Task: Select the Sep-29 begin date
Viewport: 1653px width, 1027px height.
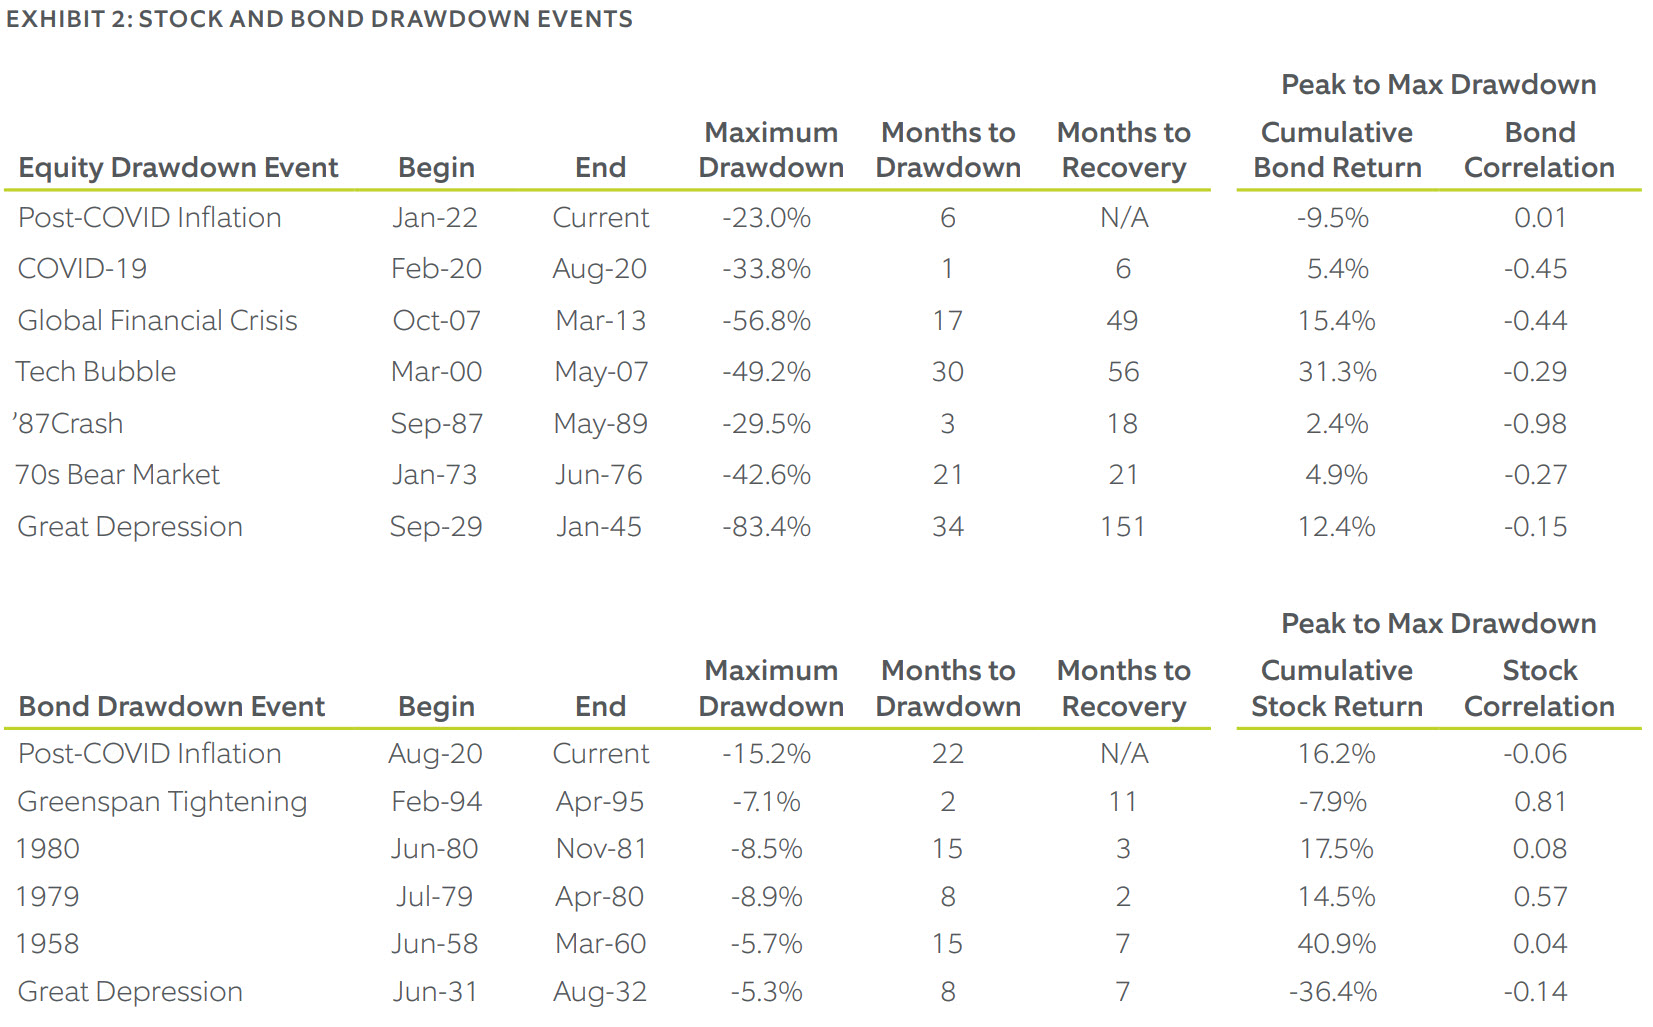Action: pyautogui.click(x=436, y=526)
